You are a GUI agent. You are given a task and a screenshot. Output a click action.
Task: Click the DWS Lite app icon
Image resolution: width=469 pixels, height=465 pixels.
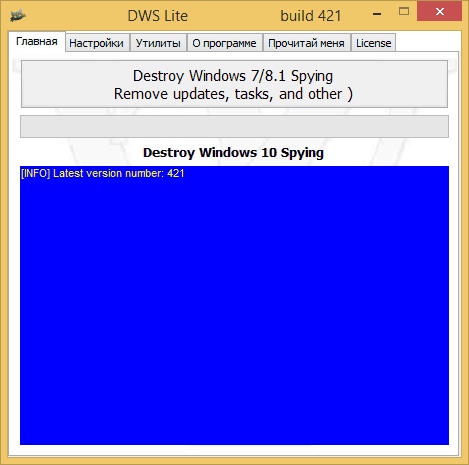tap(18, 15)
